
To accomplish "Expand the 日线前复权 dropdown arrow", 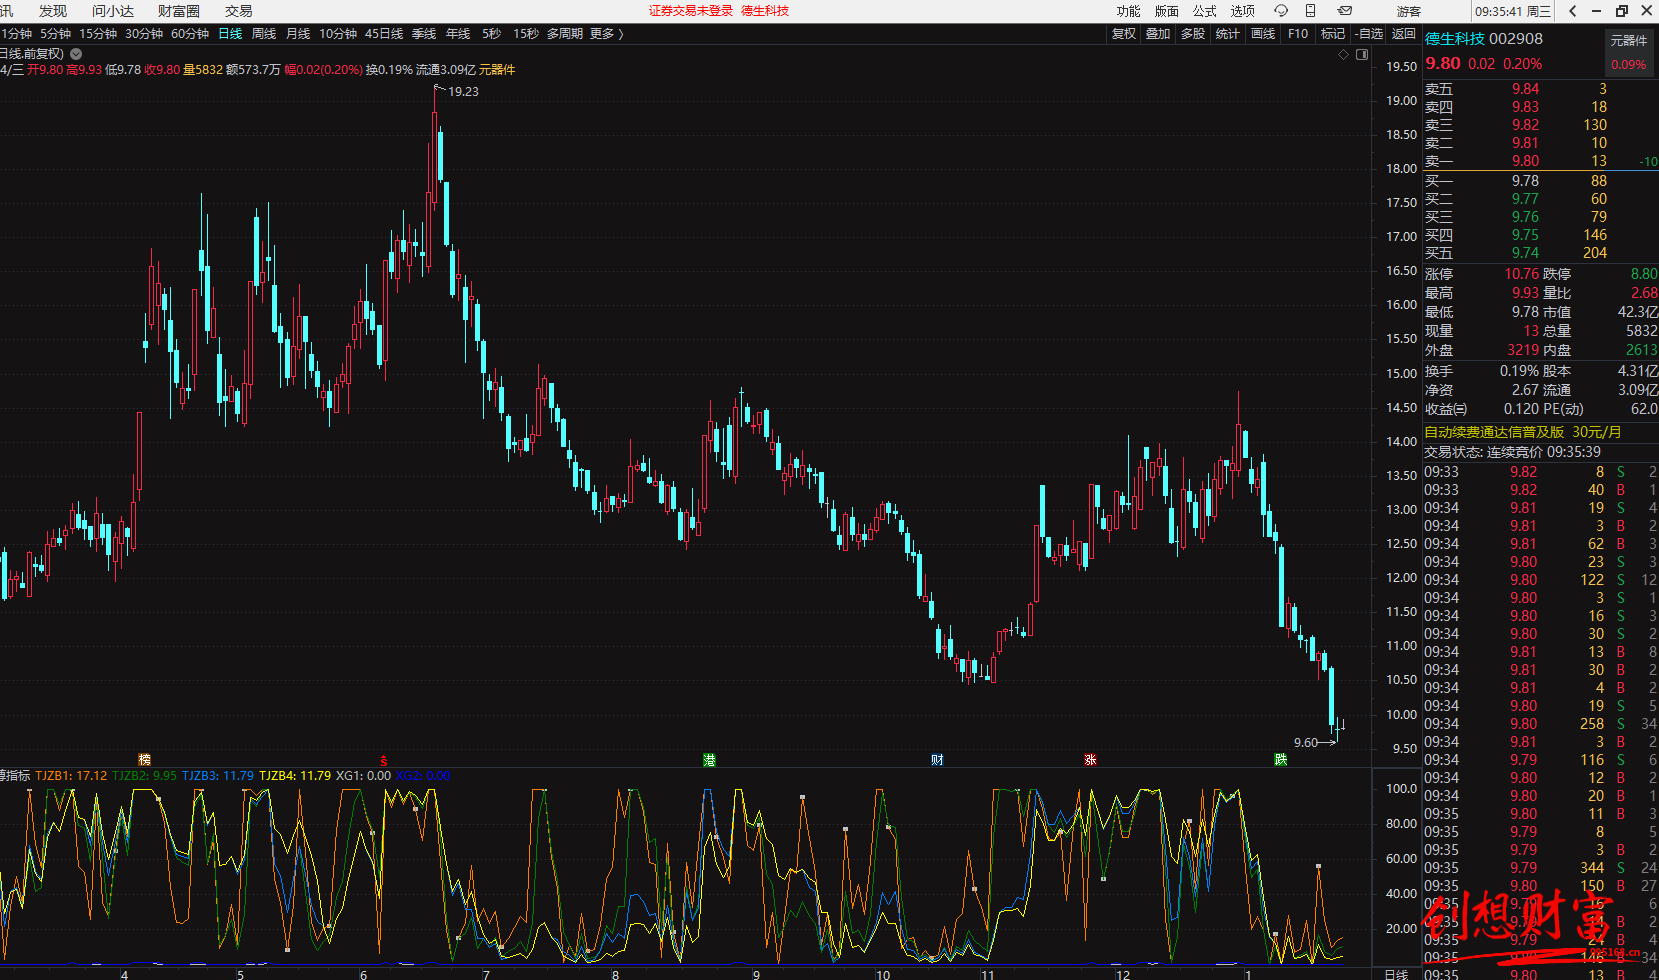I will [x=76, y=54].
